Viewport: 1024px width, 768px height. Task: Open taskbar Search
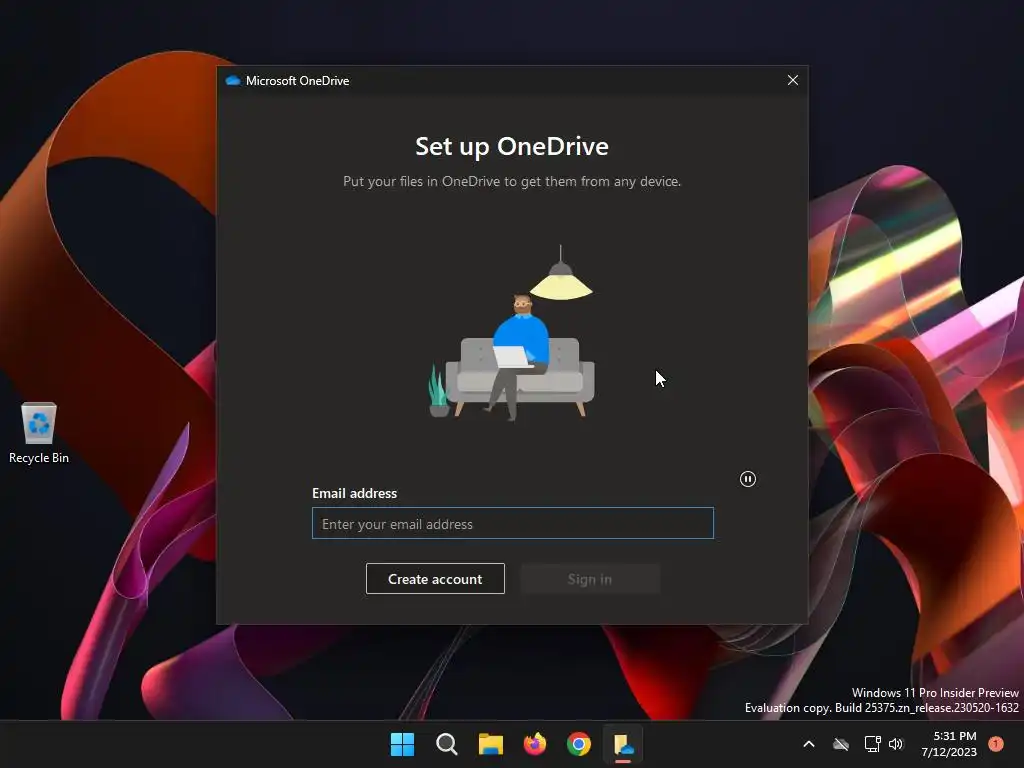coord(447,744)
